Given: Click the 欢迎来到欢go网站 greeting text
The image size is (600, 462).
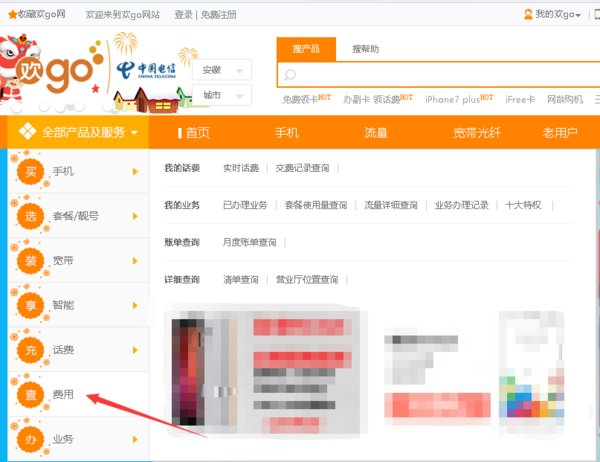Looking at the screenshot, I should click(x=123, y=15).
